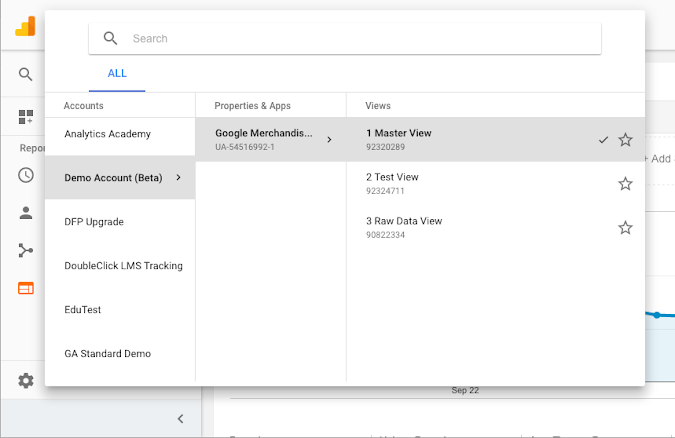This screenshot has height=438, width=675.
Task: Open the Real-Time clock icon in sidebar
Action: coord(26,175)
